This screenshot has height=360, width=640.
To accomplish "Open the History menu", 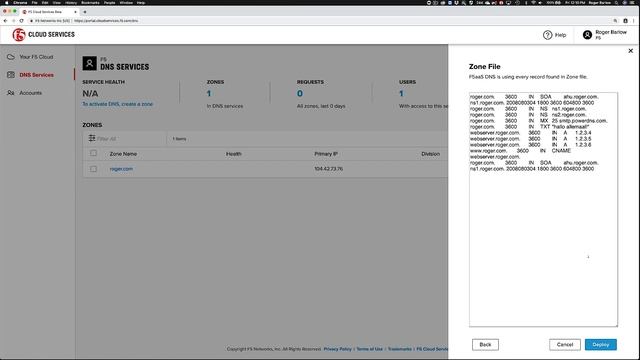I will coord(71,2).
